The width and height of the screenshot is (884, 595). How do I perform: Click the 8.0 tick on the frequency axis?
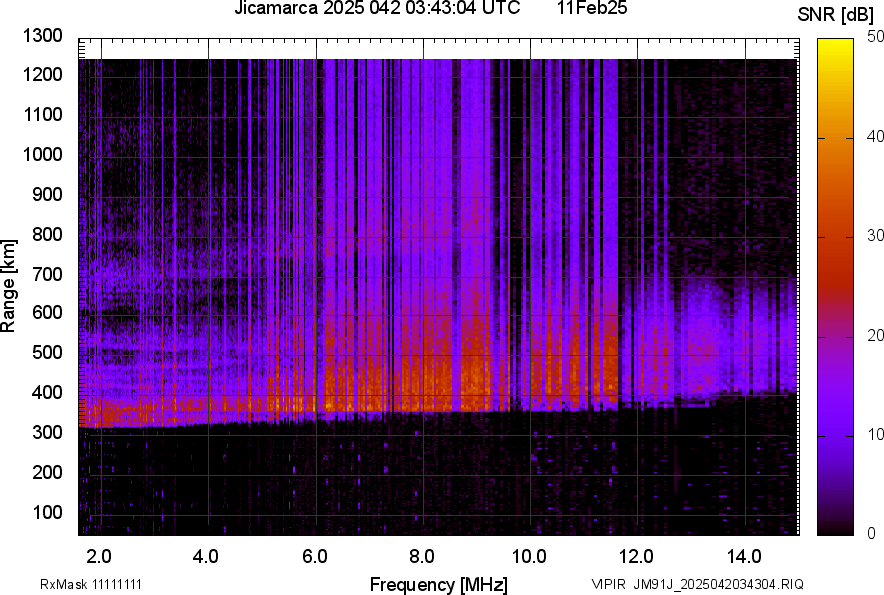pos(422,556)
